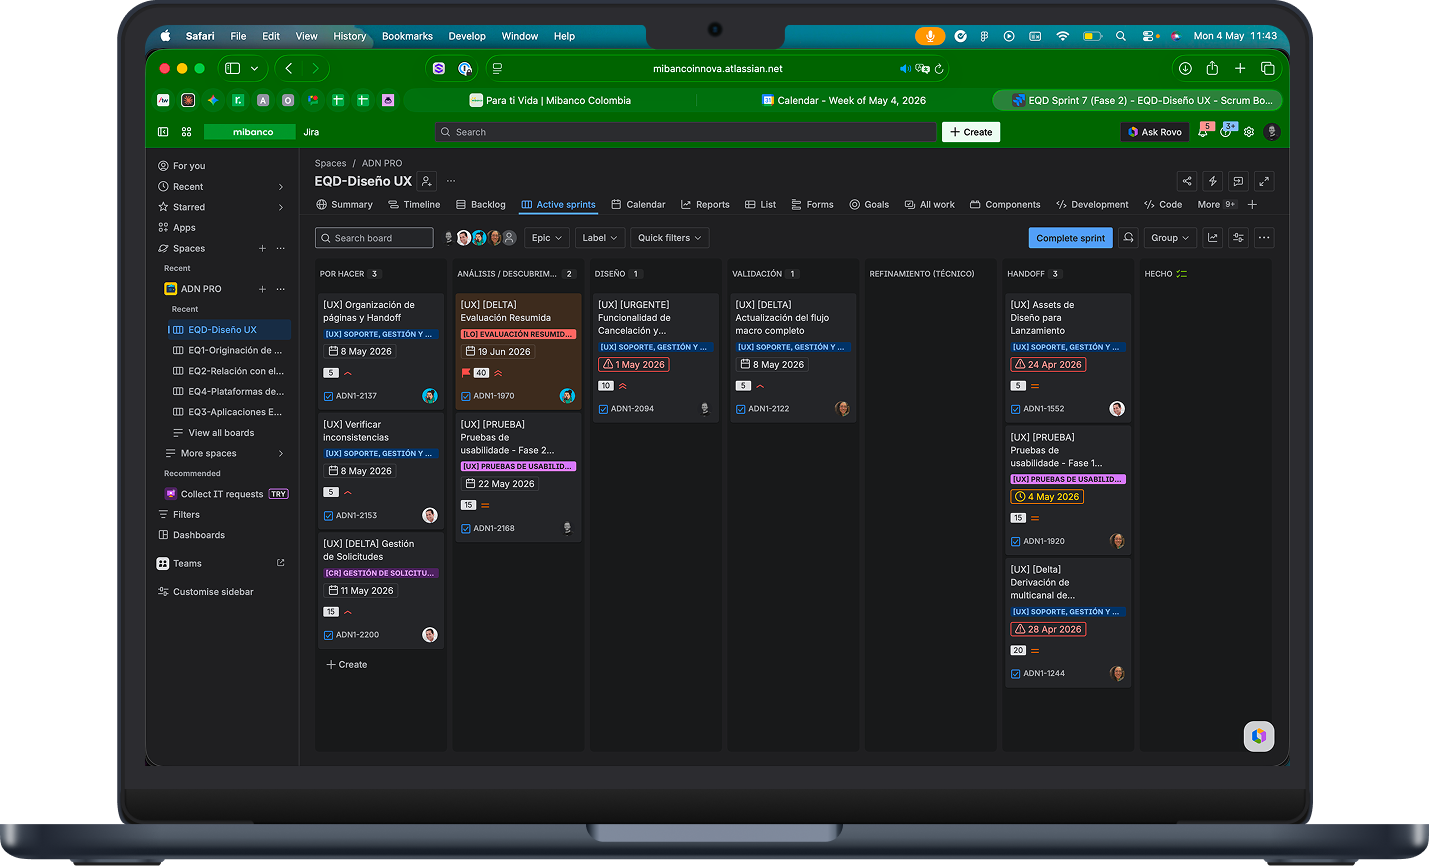Open the Quick filters dropdown
Screen dimensions: 1429x866
(x=670, y=238)
